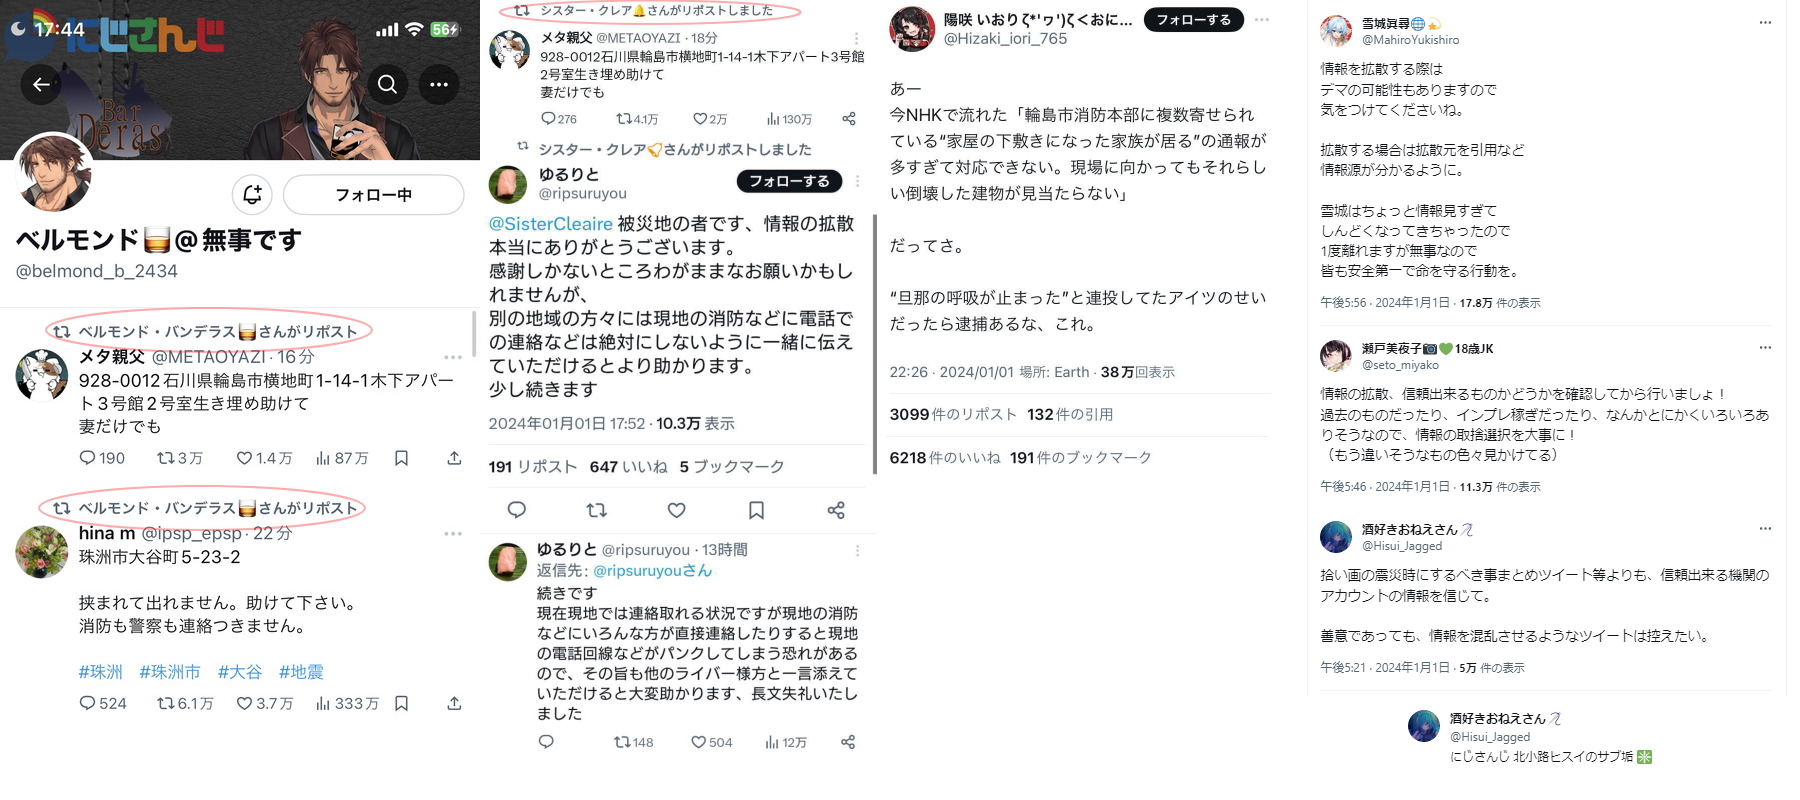Expand options menu on 瀬戸美夜子 tweet

click(x=1765, y=347)
